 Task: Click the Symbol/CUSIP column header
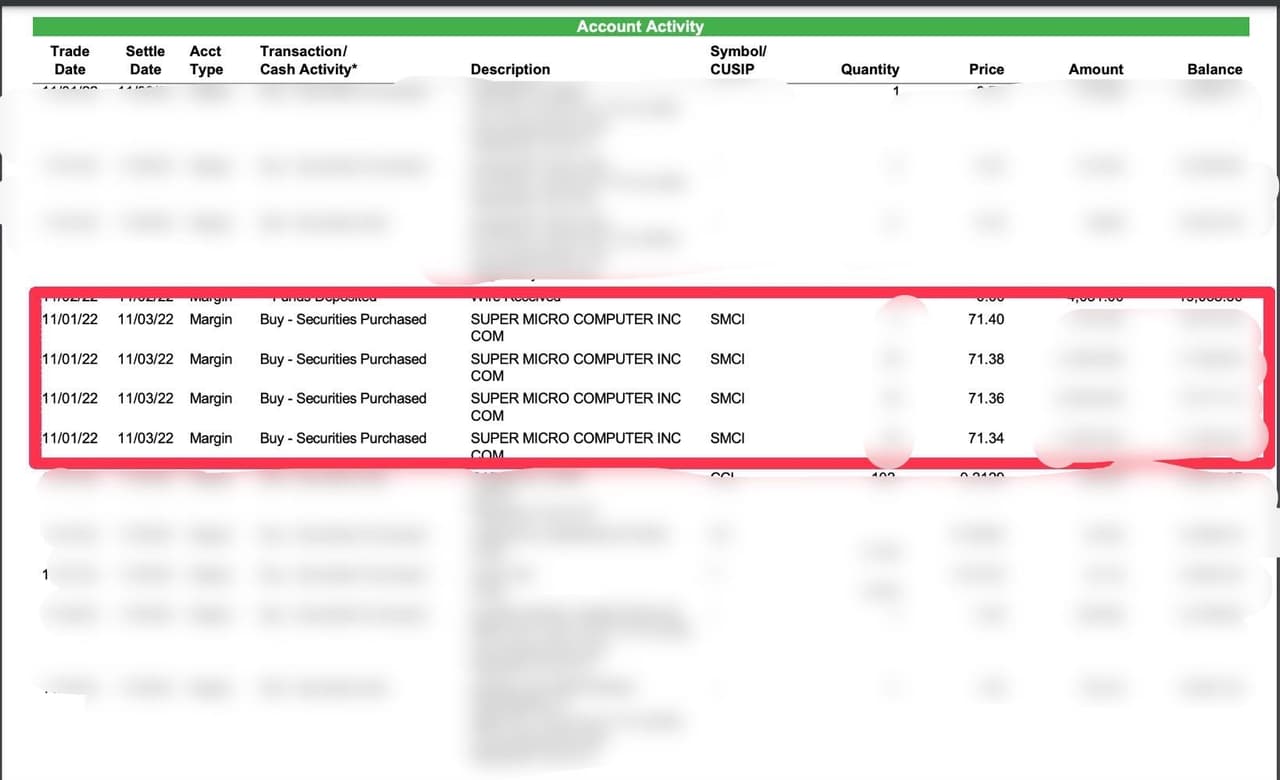click(x=737, y=60)
